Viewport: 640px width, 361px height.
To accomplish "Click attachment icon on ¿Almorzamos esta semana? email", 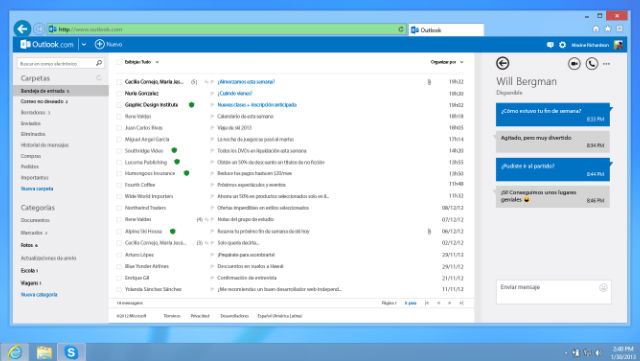I will pos(429,82).
